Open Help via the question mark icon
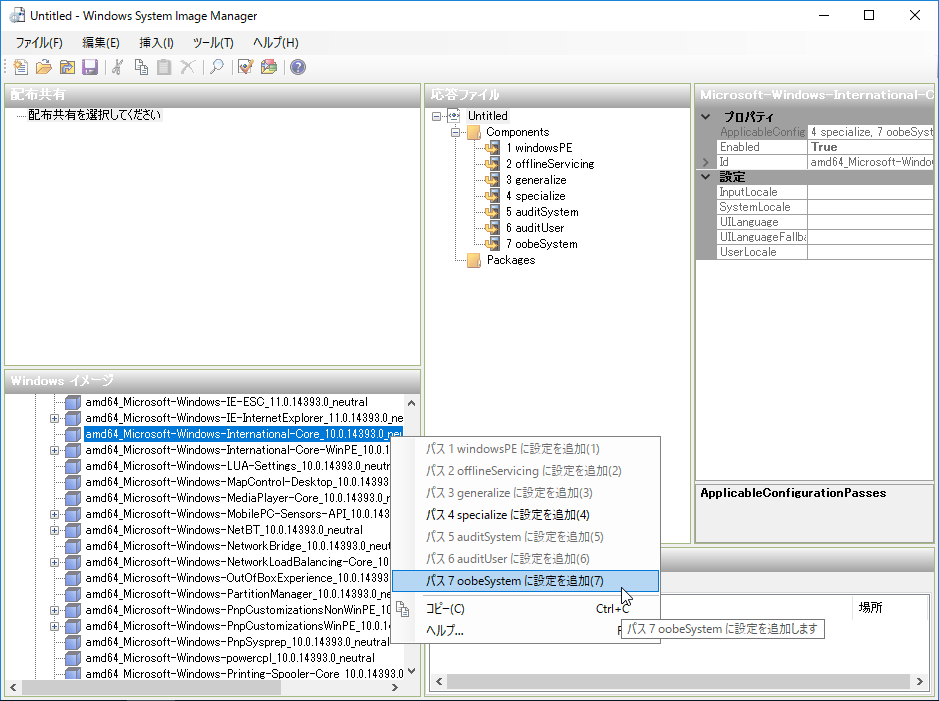Viewport: 939px width, 701px height. pyautogui.click(x=298, y=67)
